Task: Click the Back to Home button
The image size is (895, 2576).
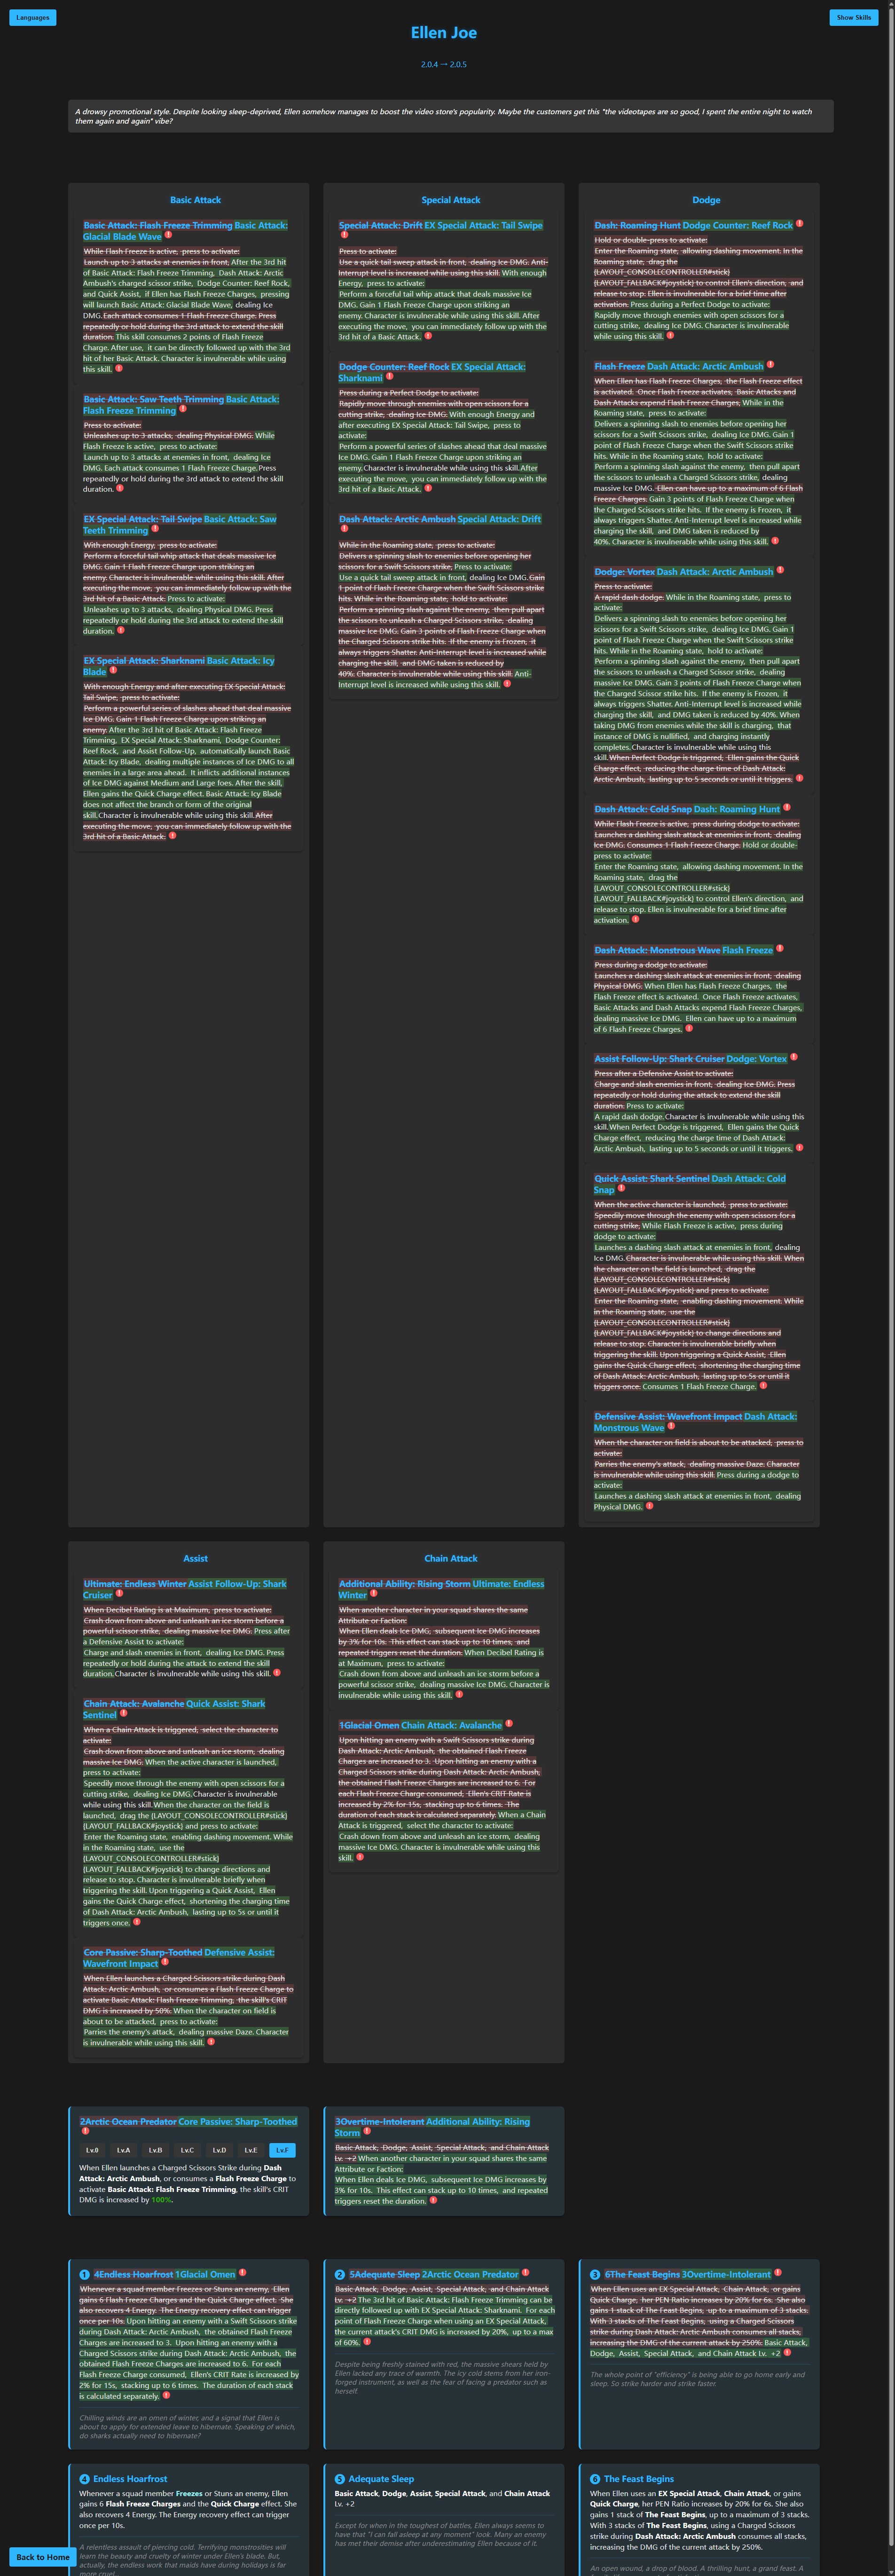Action: click(x=43, y=2557)
